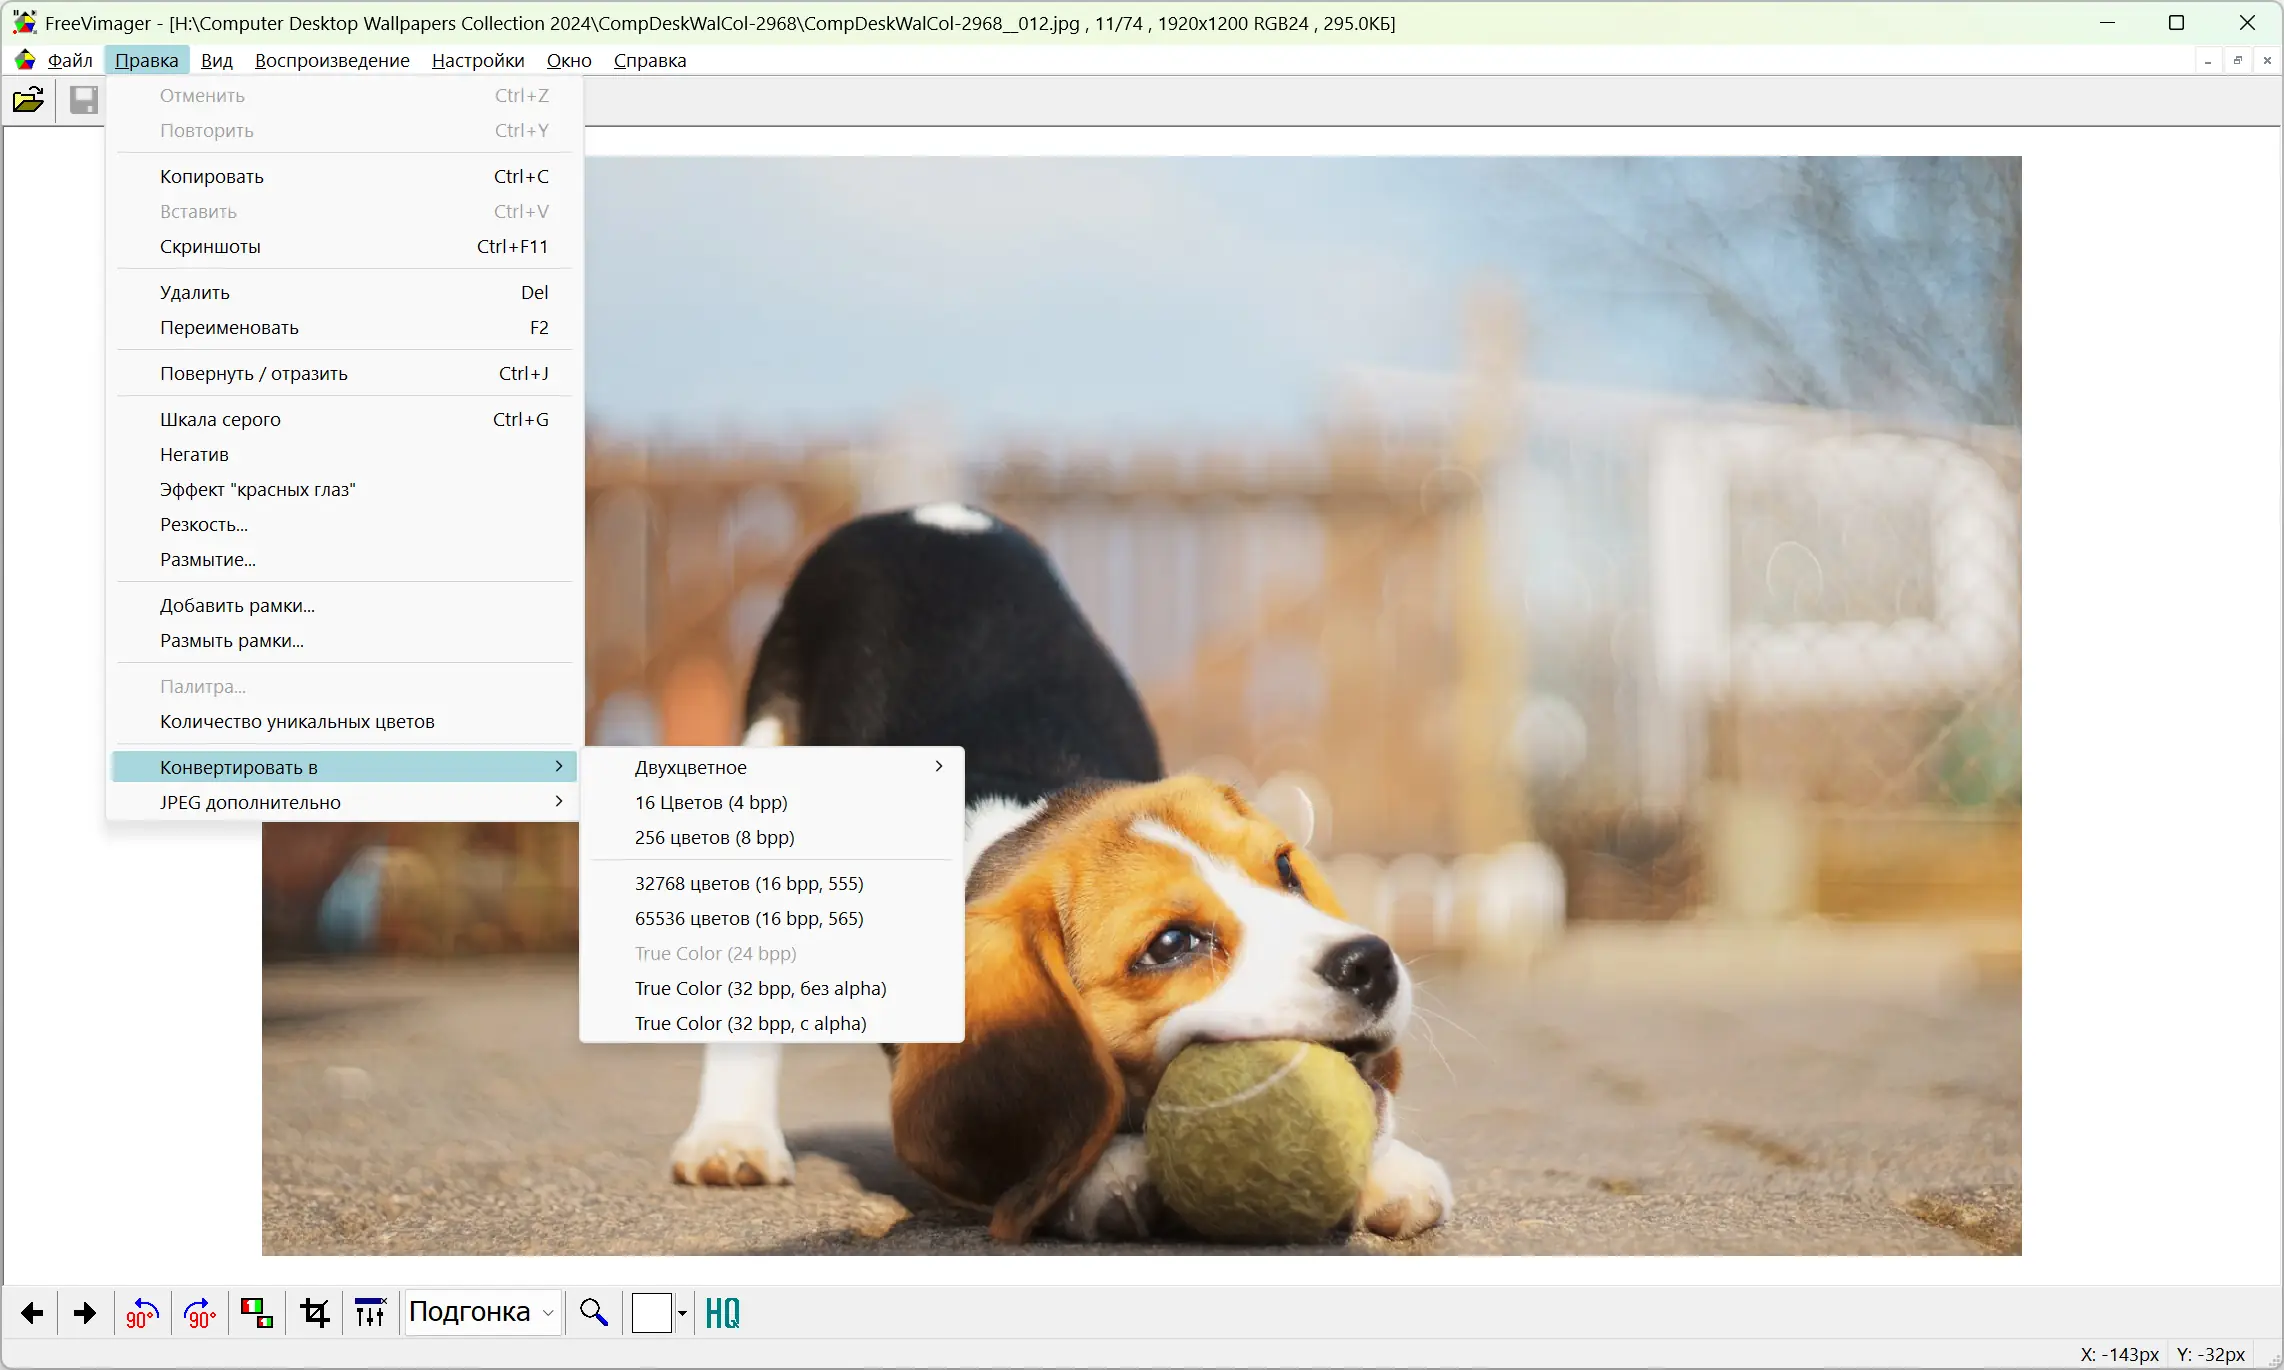Viewport: 2284px width, 1370px height.
Task: Toggle the HQ high quality mode
Action: [722, 1312]
